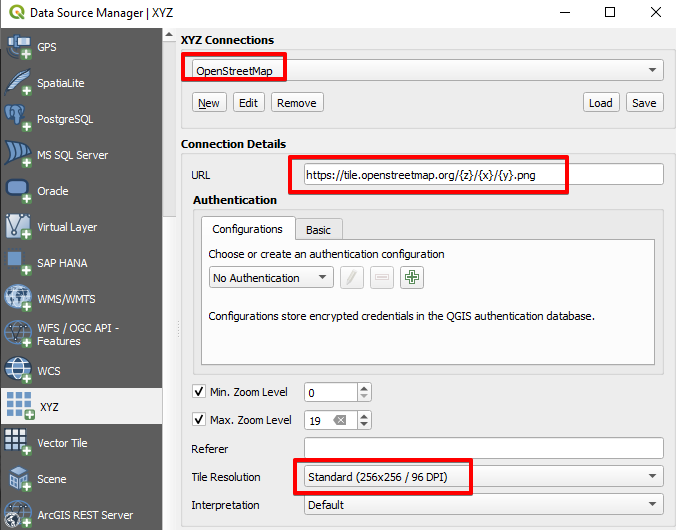Select the Oracle database icon
676x530 pixels.
click(x=18, y=191)
